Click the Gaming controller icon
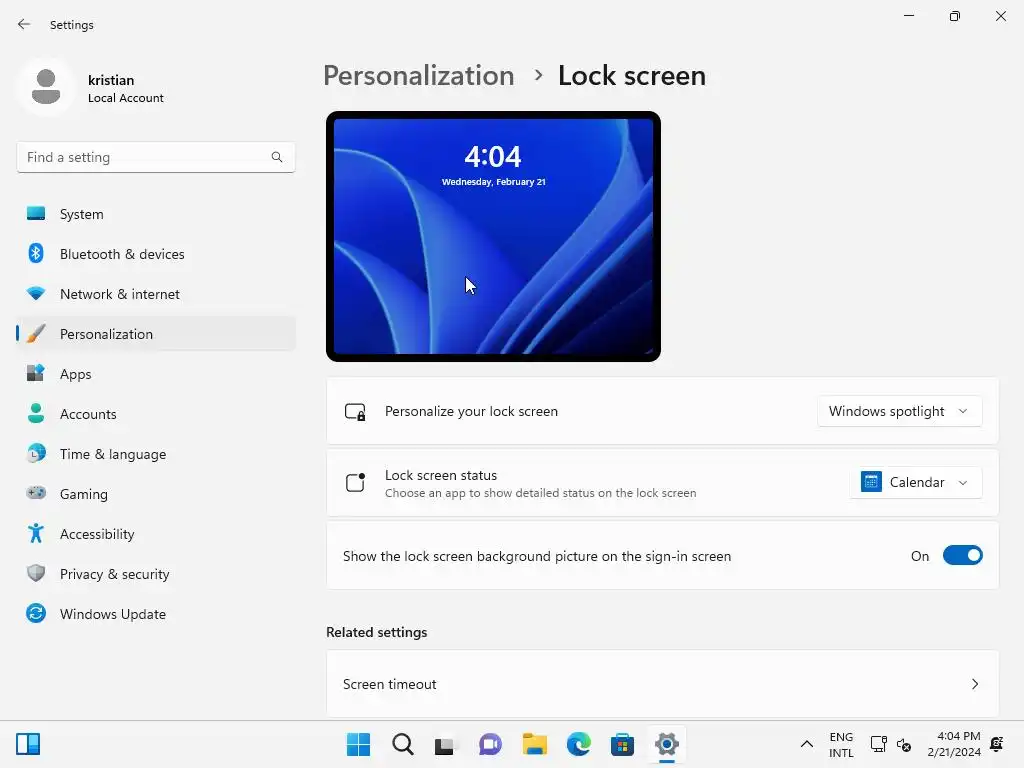Image resolution: width=1024 pixels, height=768 pixels. [x=36, y=493]
